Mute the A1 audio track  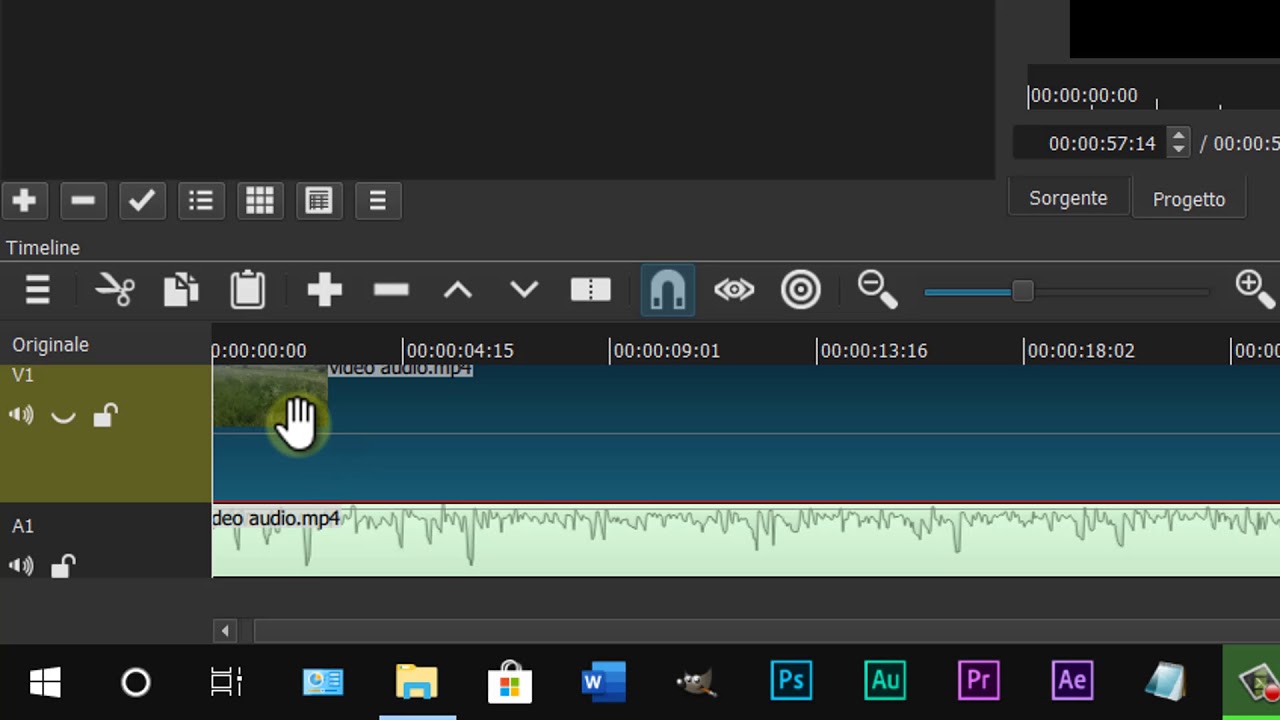(x=21, y=567)
